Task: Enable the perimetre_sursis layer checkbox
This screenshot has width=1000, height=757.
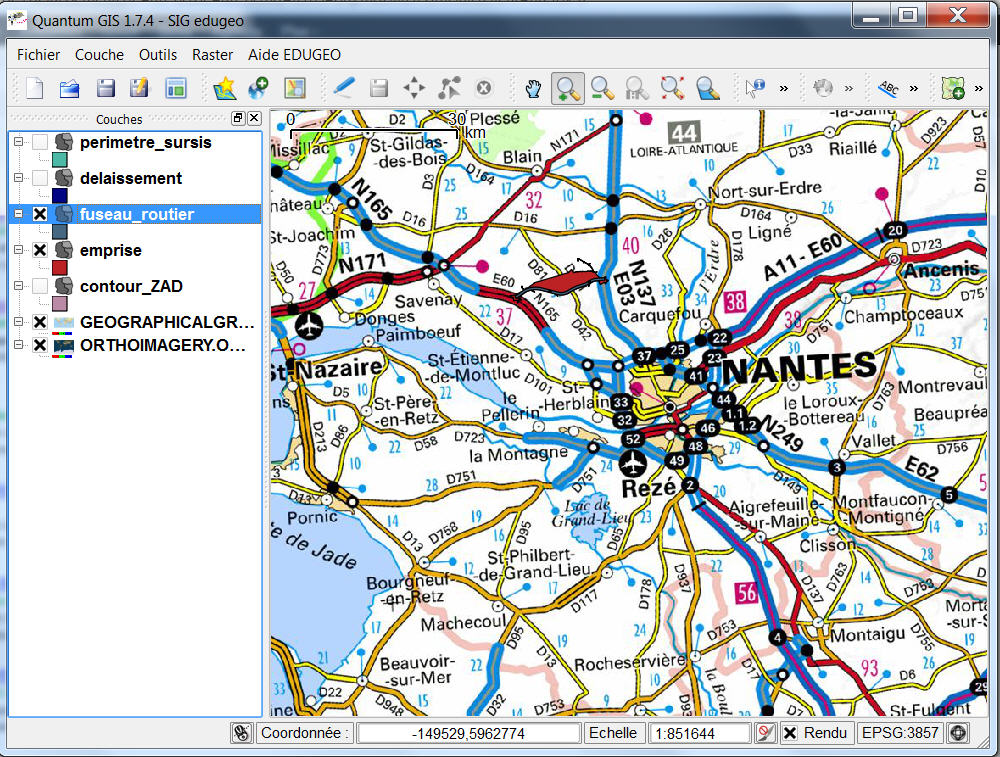Action: (x=40, y=142)
